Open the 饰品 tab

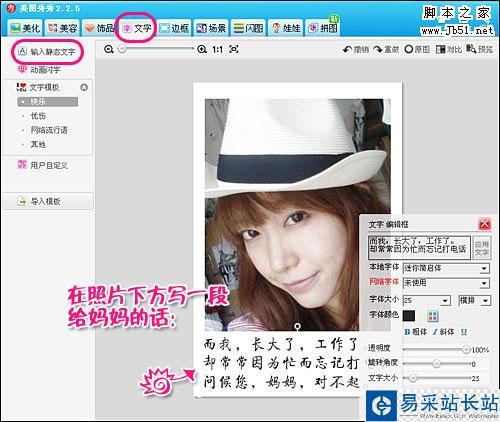[x=99, y=28]
